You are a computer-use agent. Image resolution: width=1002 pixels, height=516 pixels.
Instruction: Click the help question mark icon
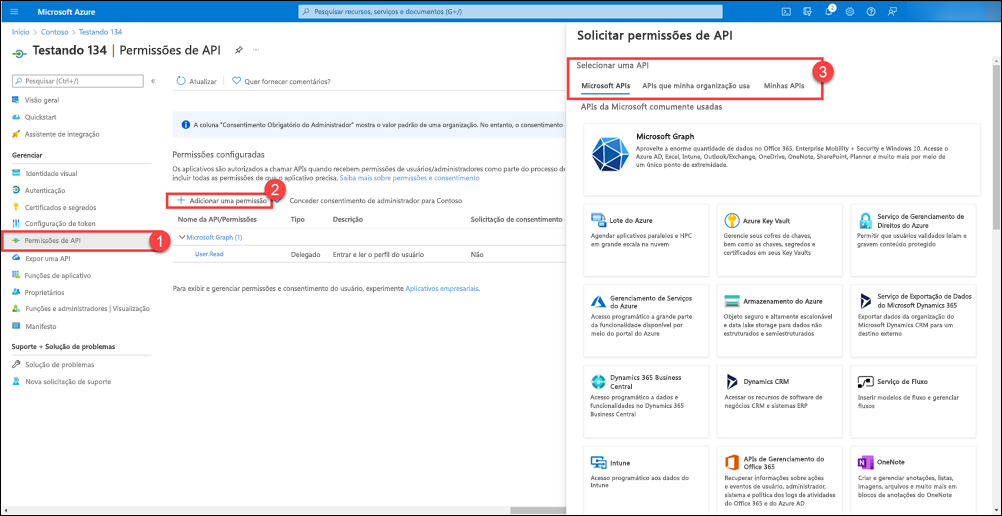tap(870, 12)
